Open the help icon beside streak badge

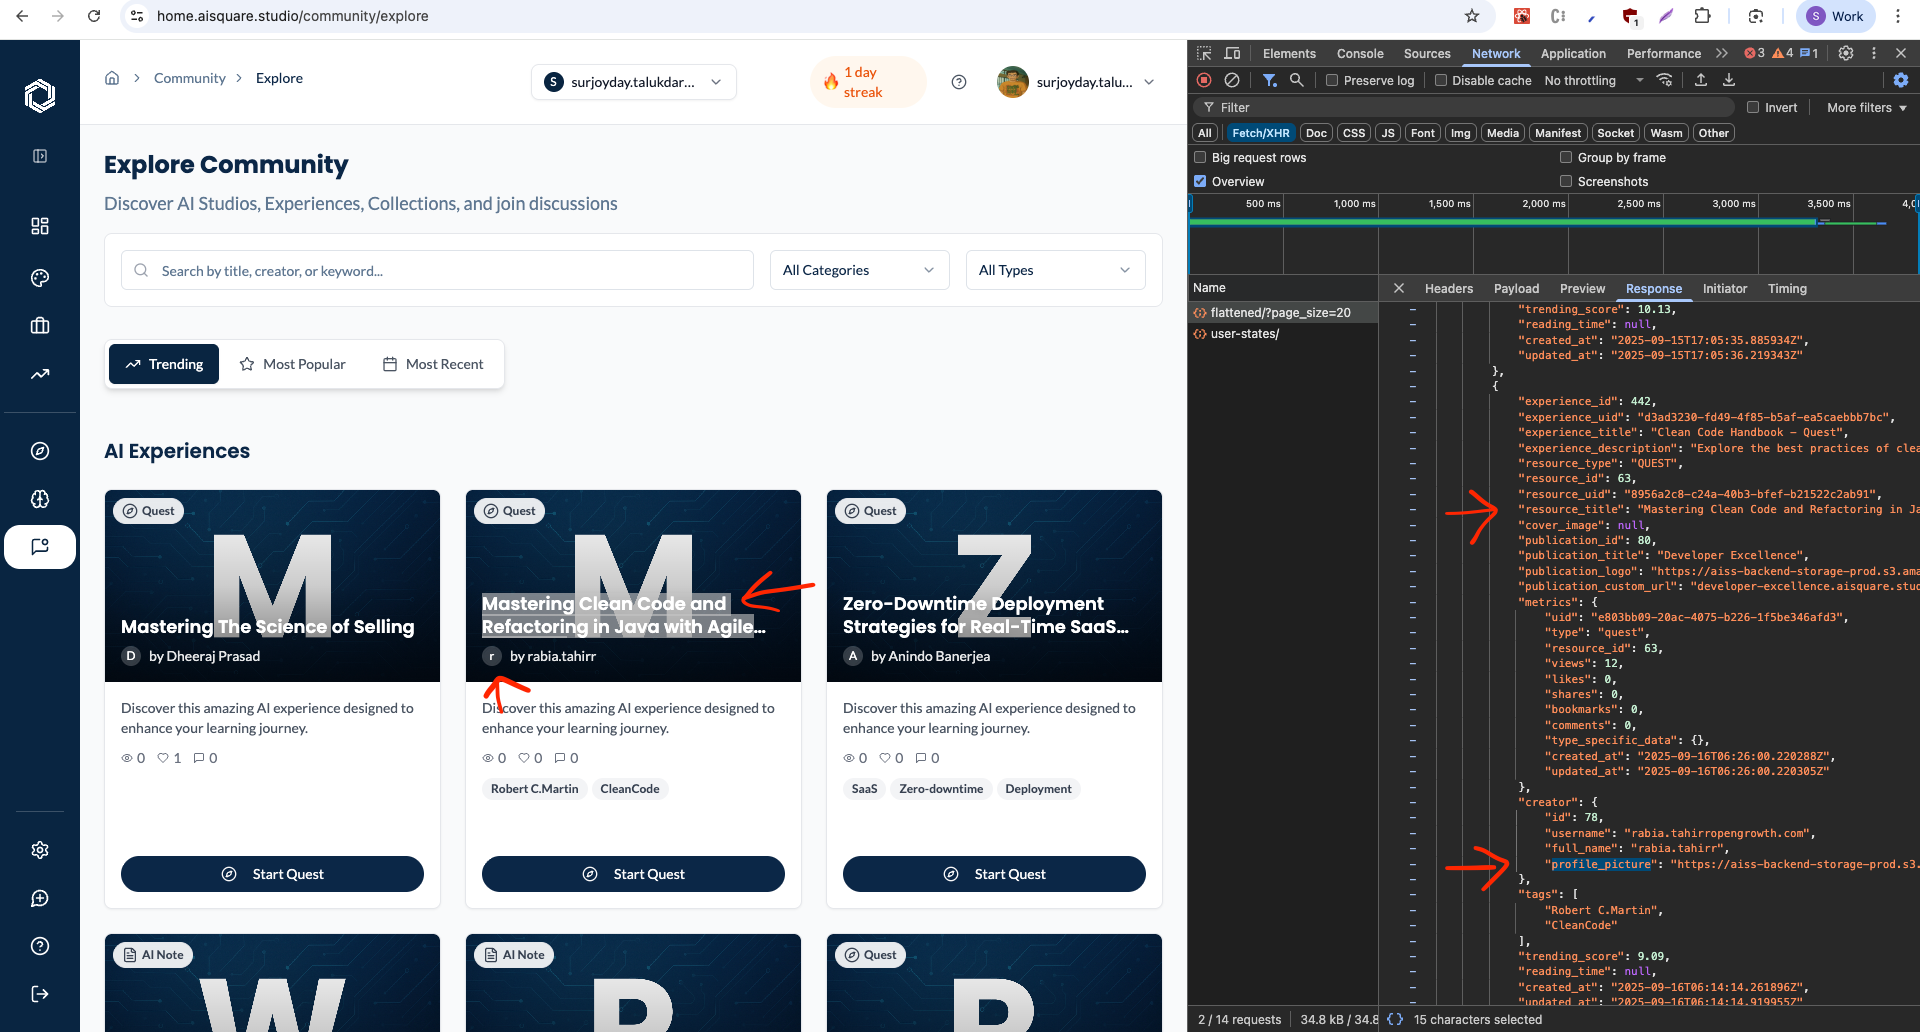(x=959, y=82)
